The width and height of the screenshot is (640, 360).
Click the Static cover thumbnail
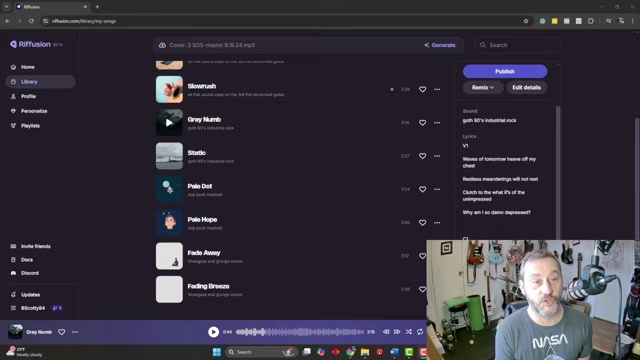pyautogui.click(x=169, y=156)
